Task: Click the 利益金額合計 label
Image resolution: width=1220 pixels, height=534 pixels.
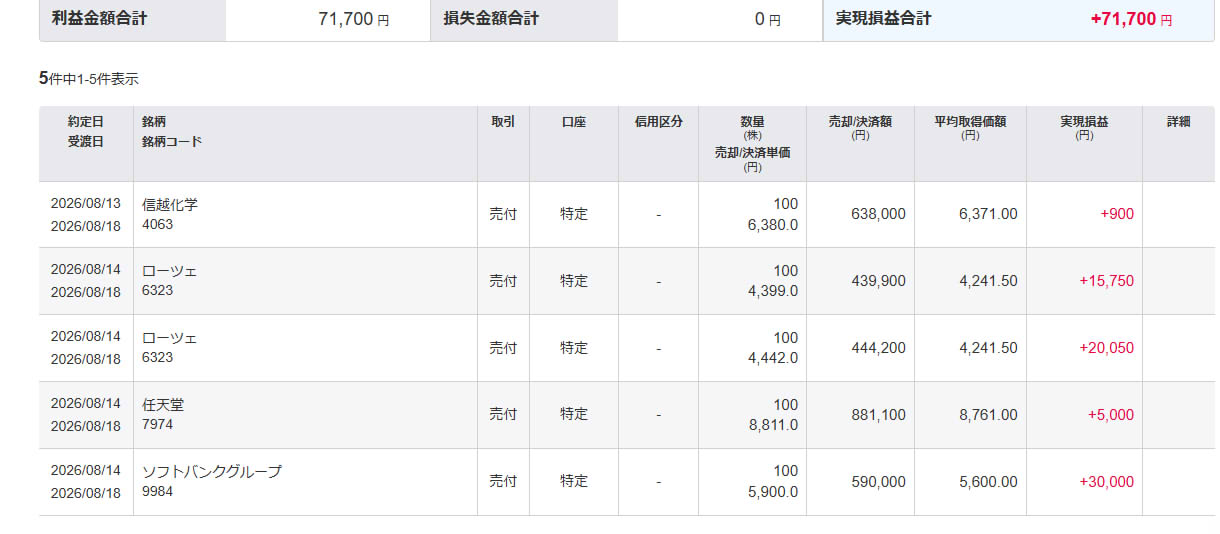Action: point(99,18)
